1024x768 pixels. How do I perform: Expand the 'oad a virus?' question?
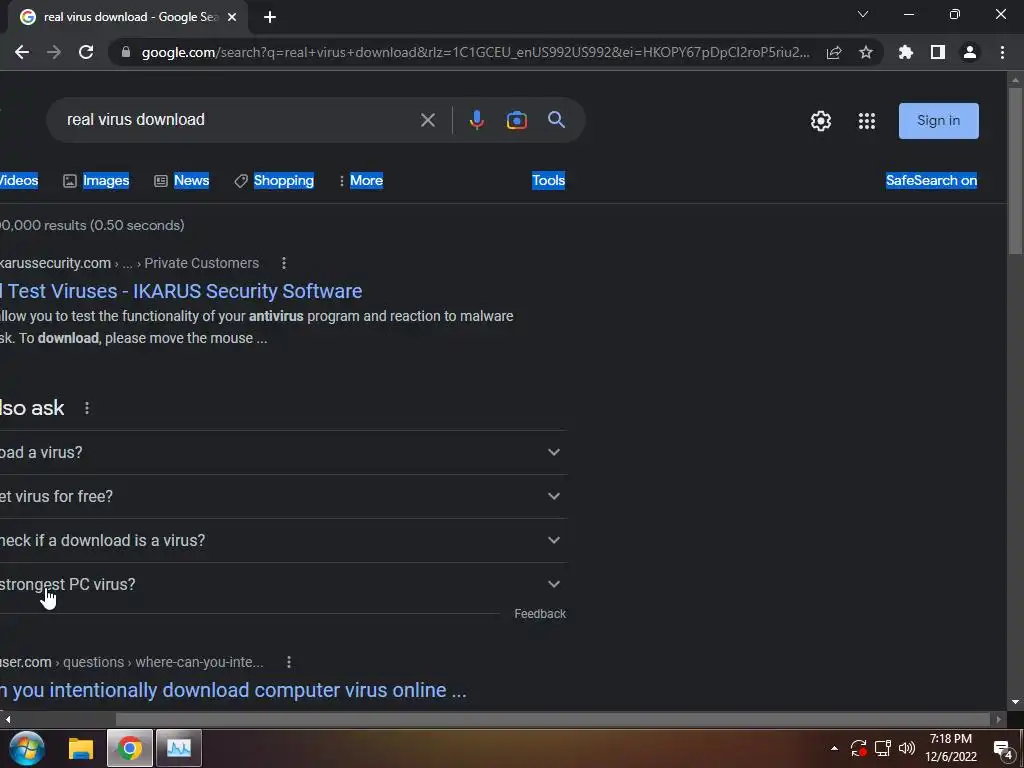(282, 453)
